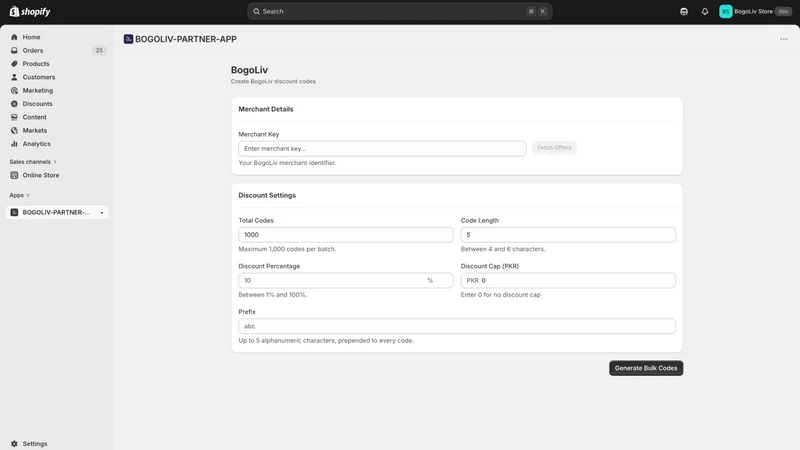This screenshot has width=800, height=450.
Task: Click the BS store avatar
Action: pos(726,11)
